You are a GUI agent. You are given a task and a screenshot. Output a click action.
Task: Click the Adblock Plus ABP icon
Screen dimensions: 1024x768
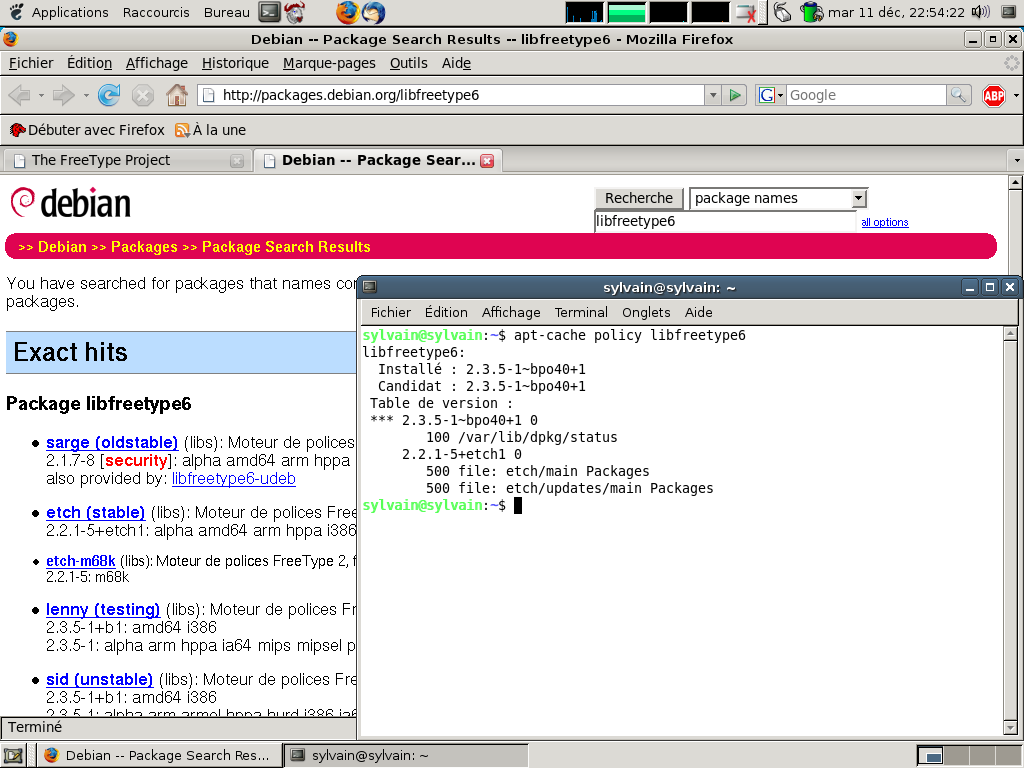coord(993,95)
